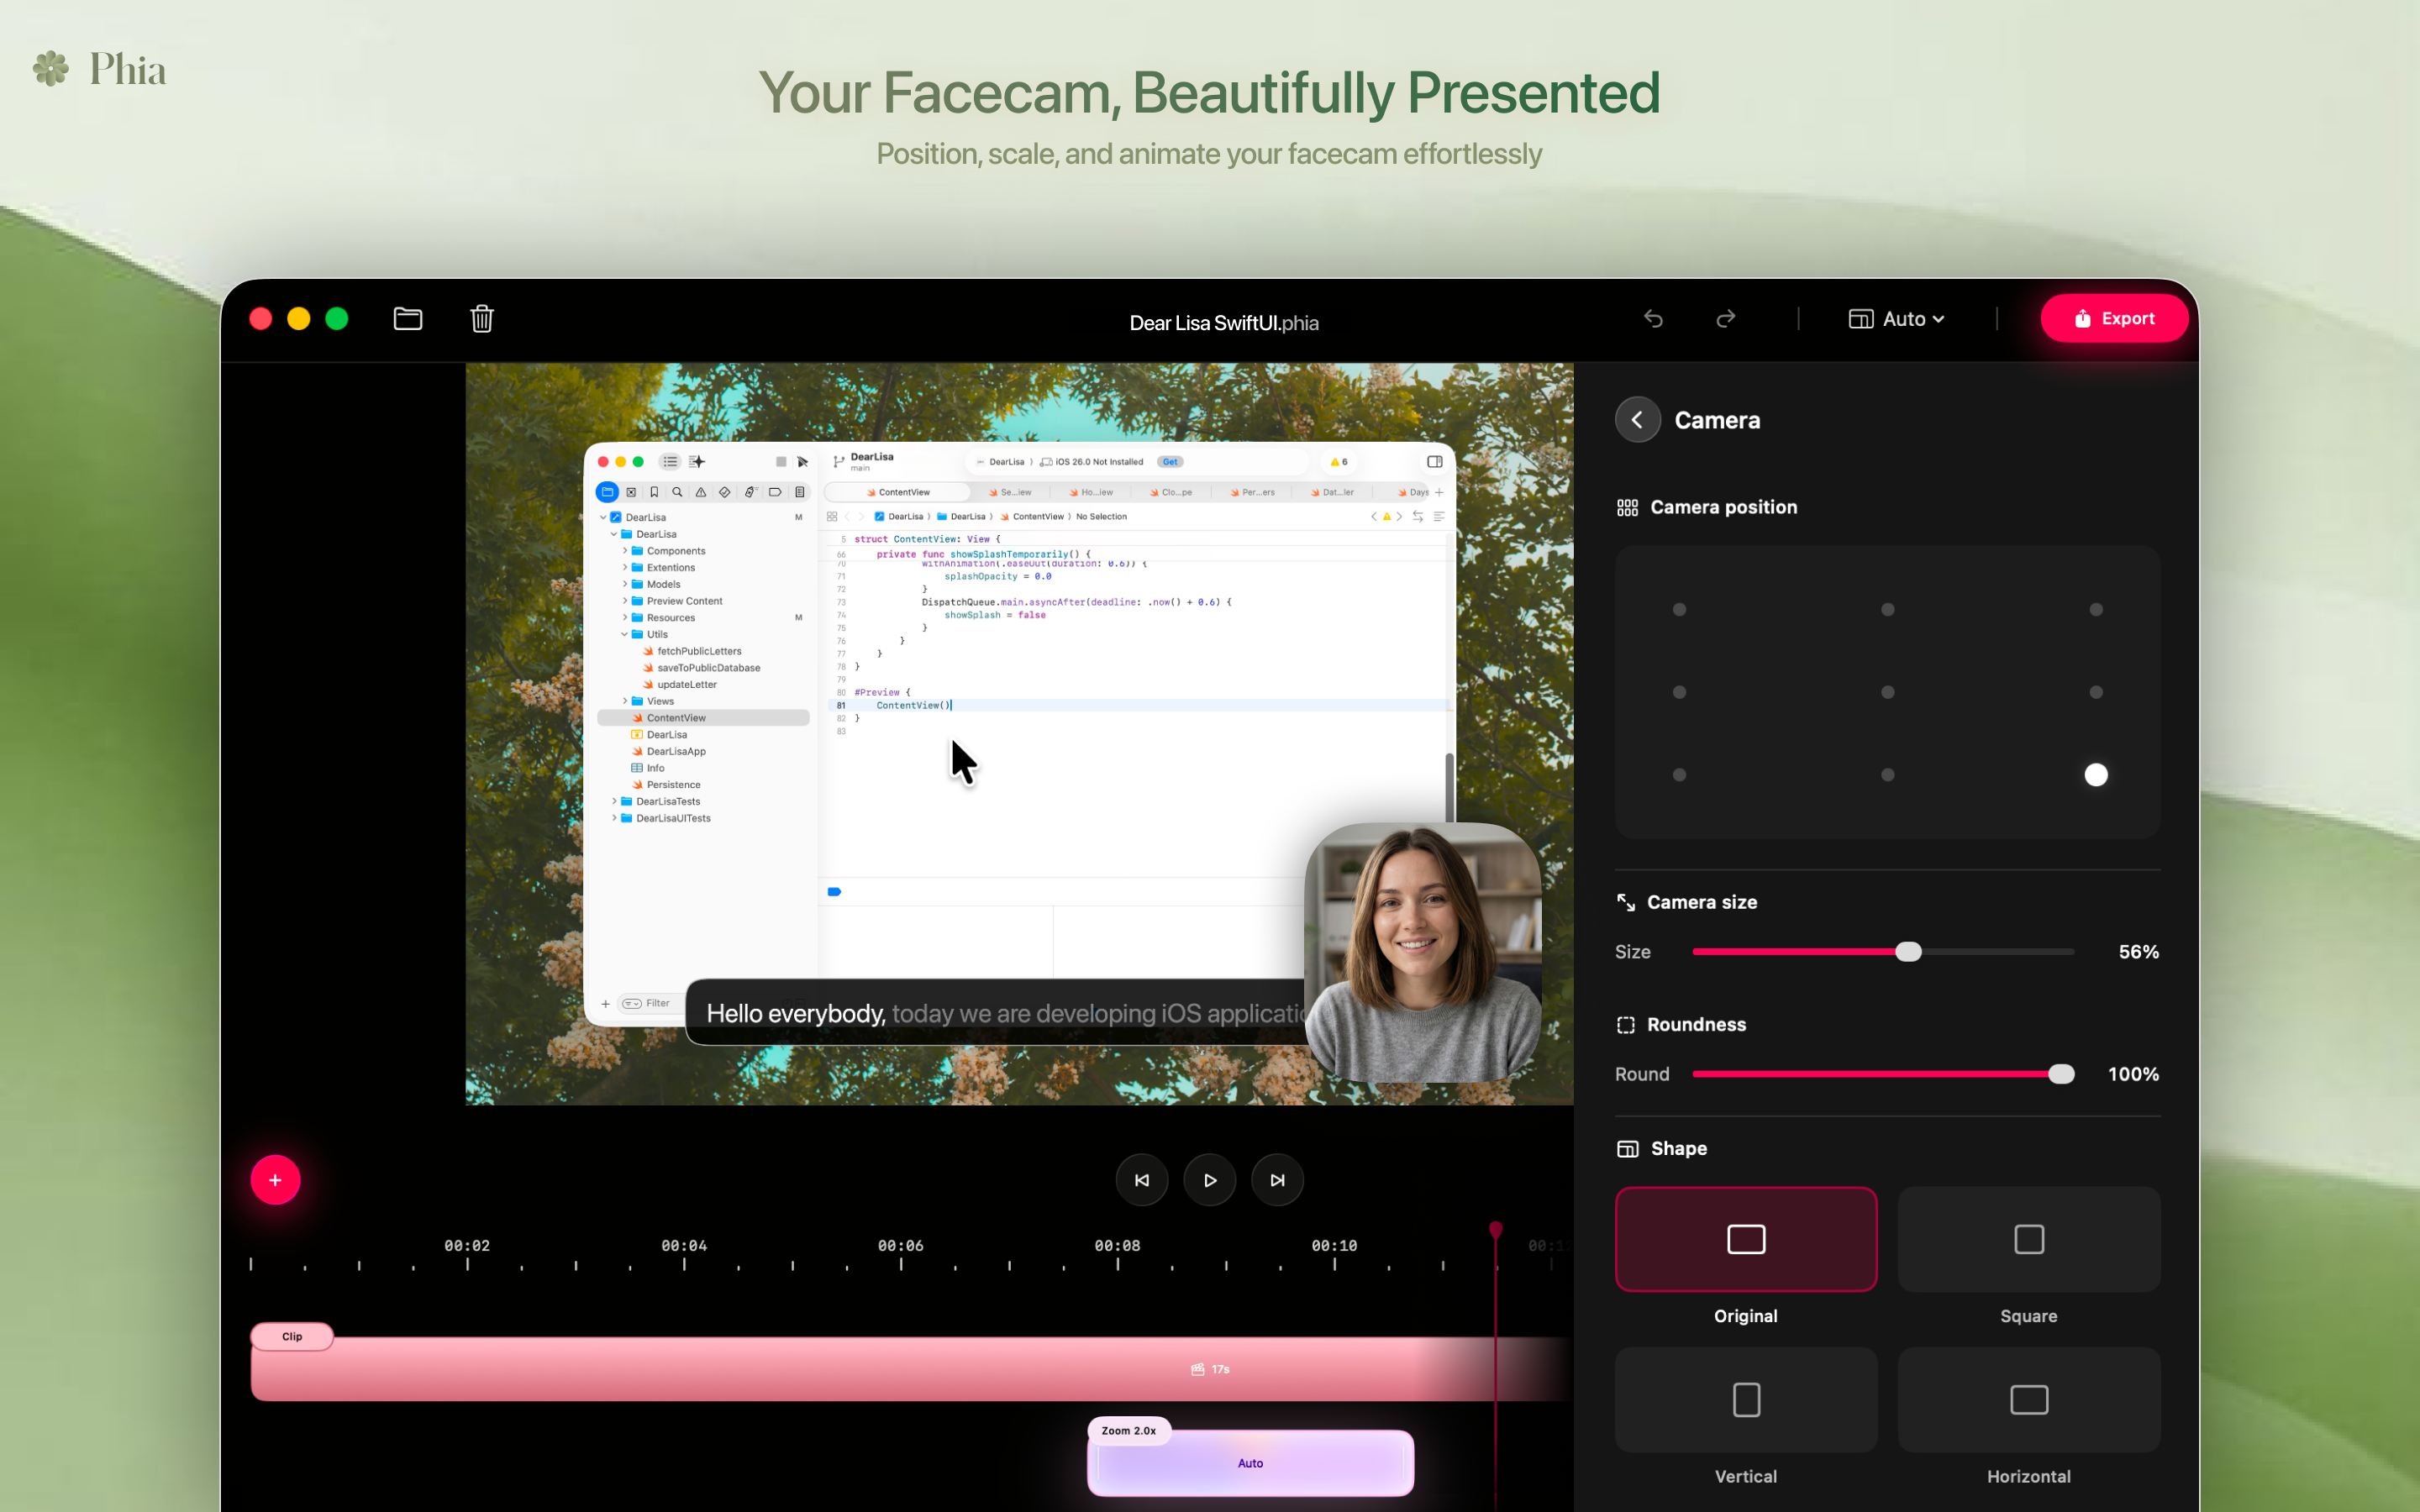Skip to start of clip

[1141, 1180]
